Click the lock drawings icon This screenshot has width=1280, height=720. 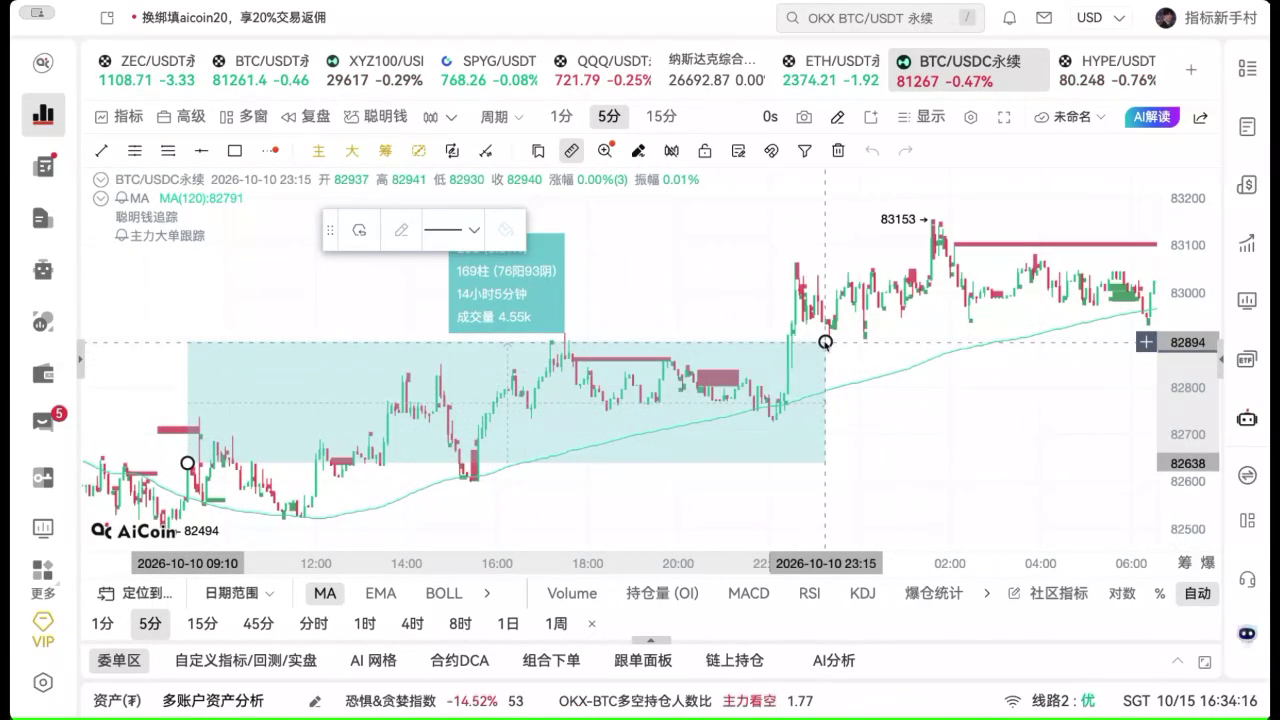(x=705, y=151)
